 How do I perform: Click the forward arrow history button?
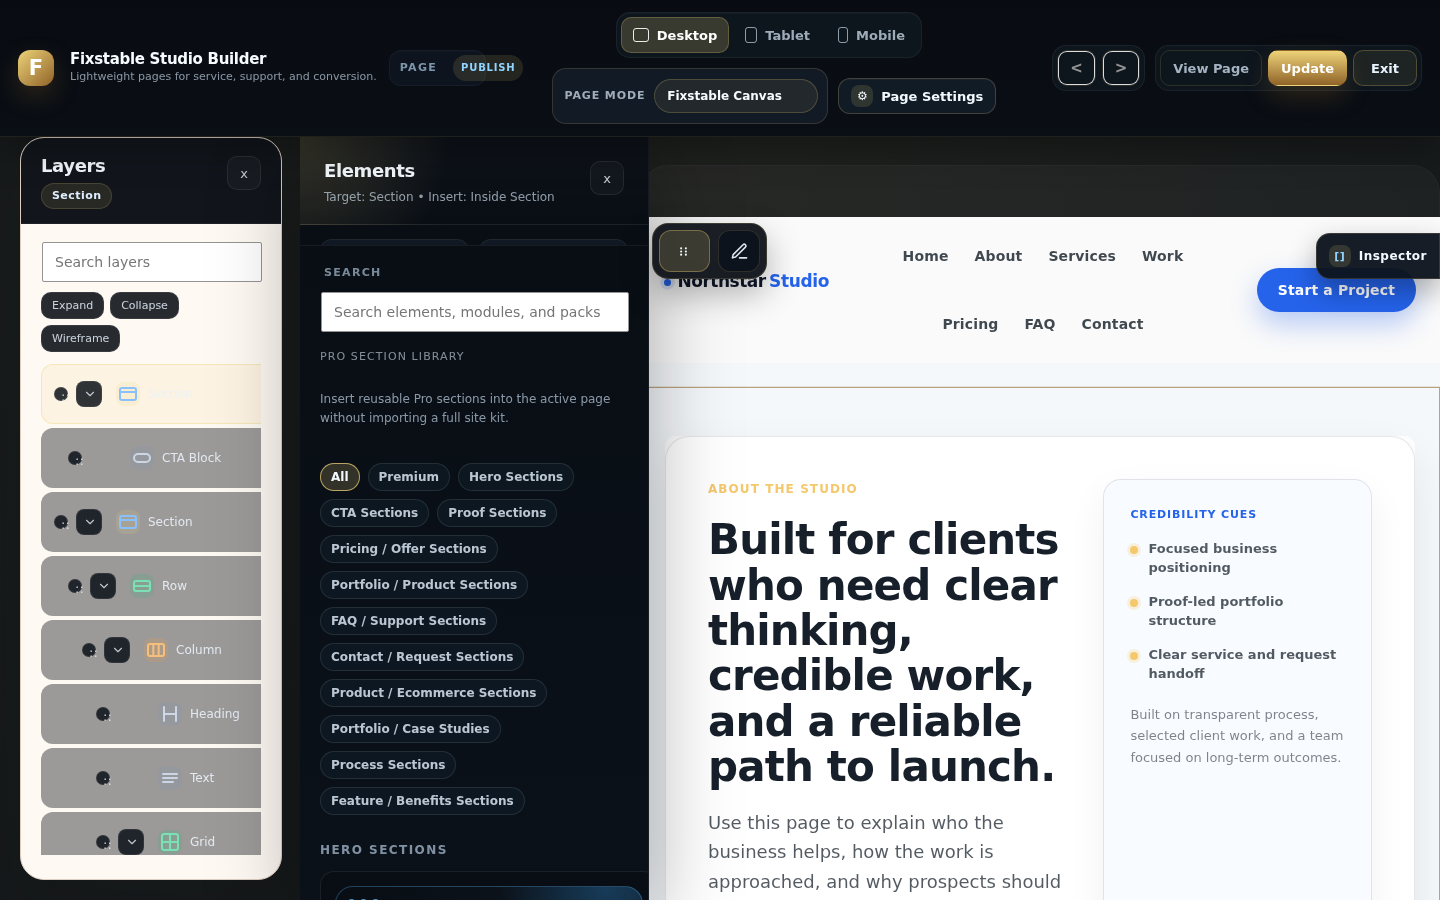(x=1121, y=68)
